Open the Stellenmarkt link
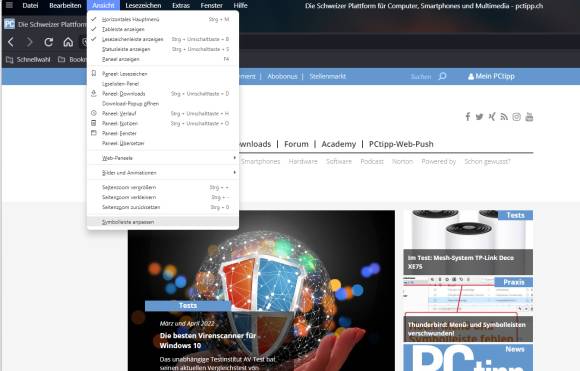 [x=328, y=76]
